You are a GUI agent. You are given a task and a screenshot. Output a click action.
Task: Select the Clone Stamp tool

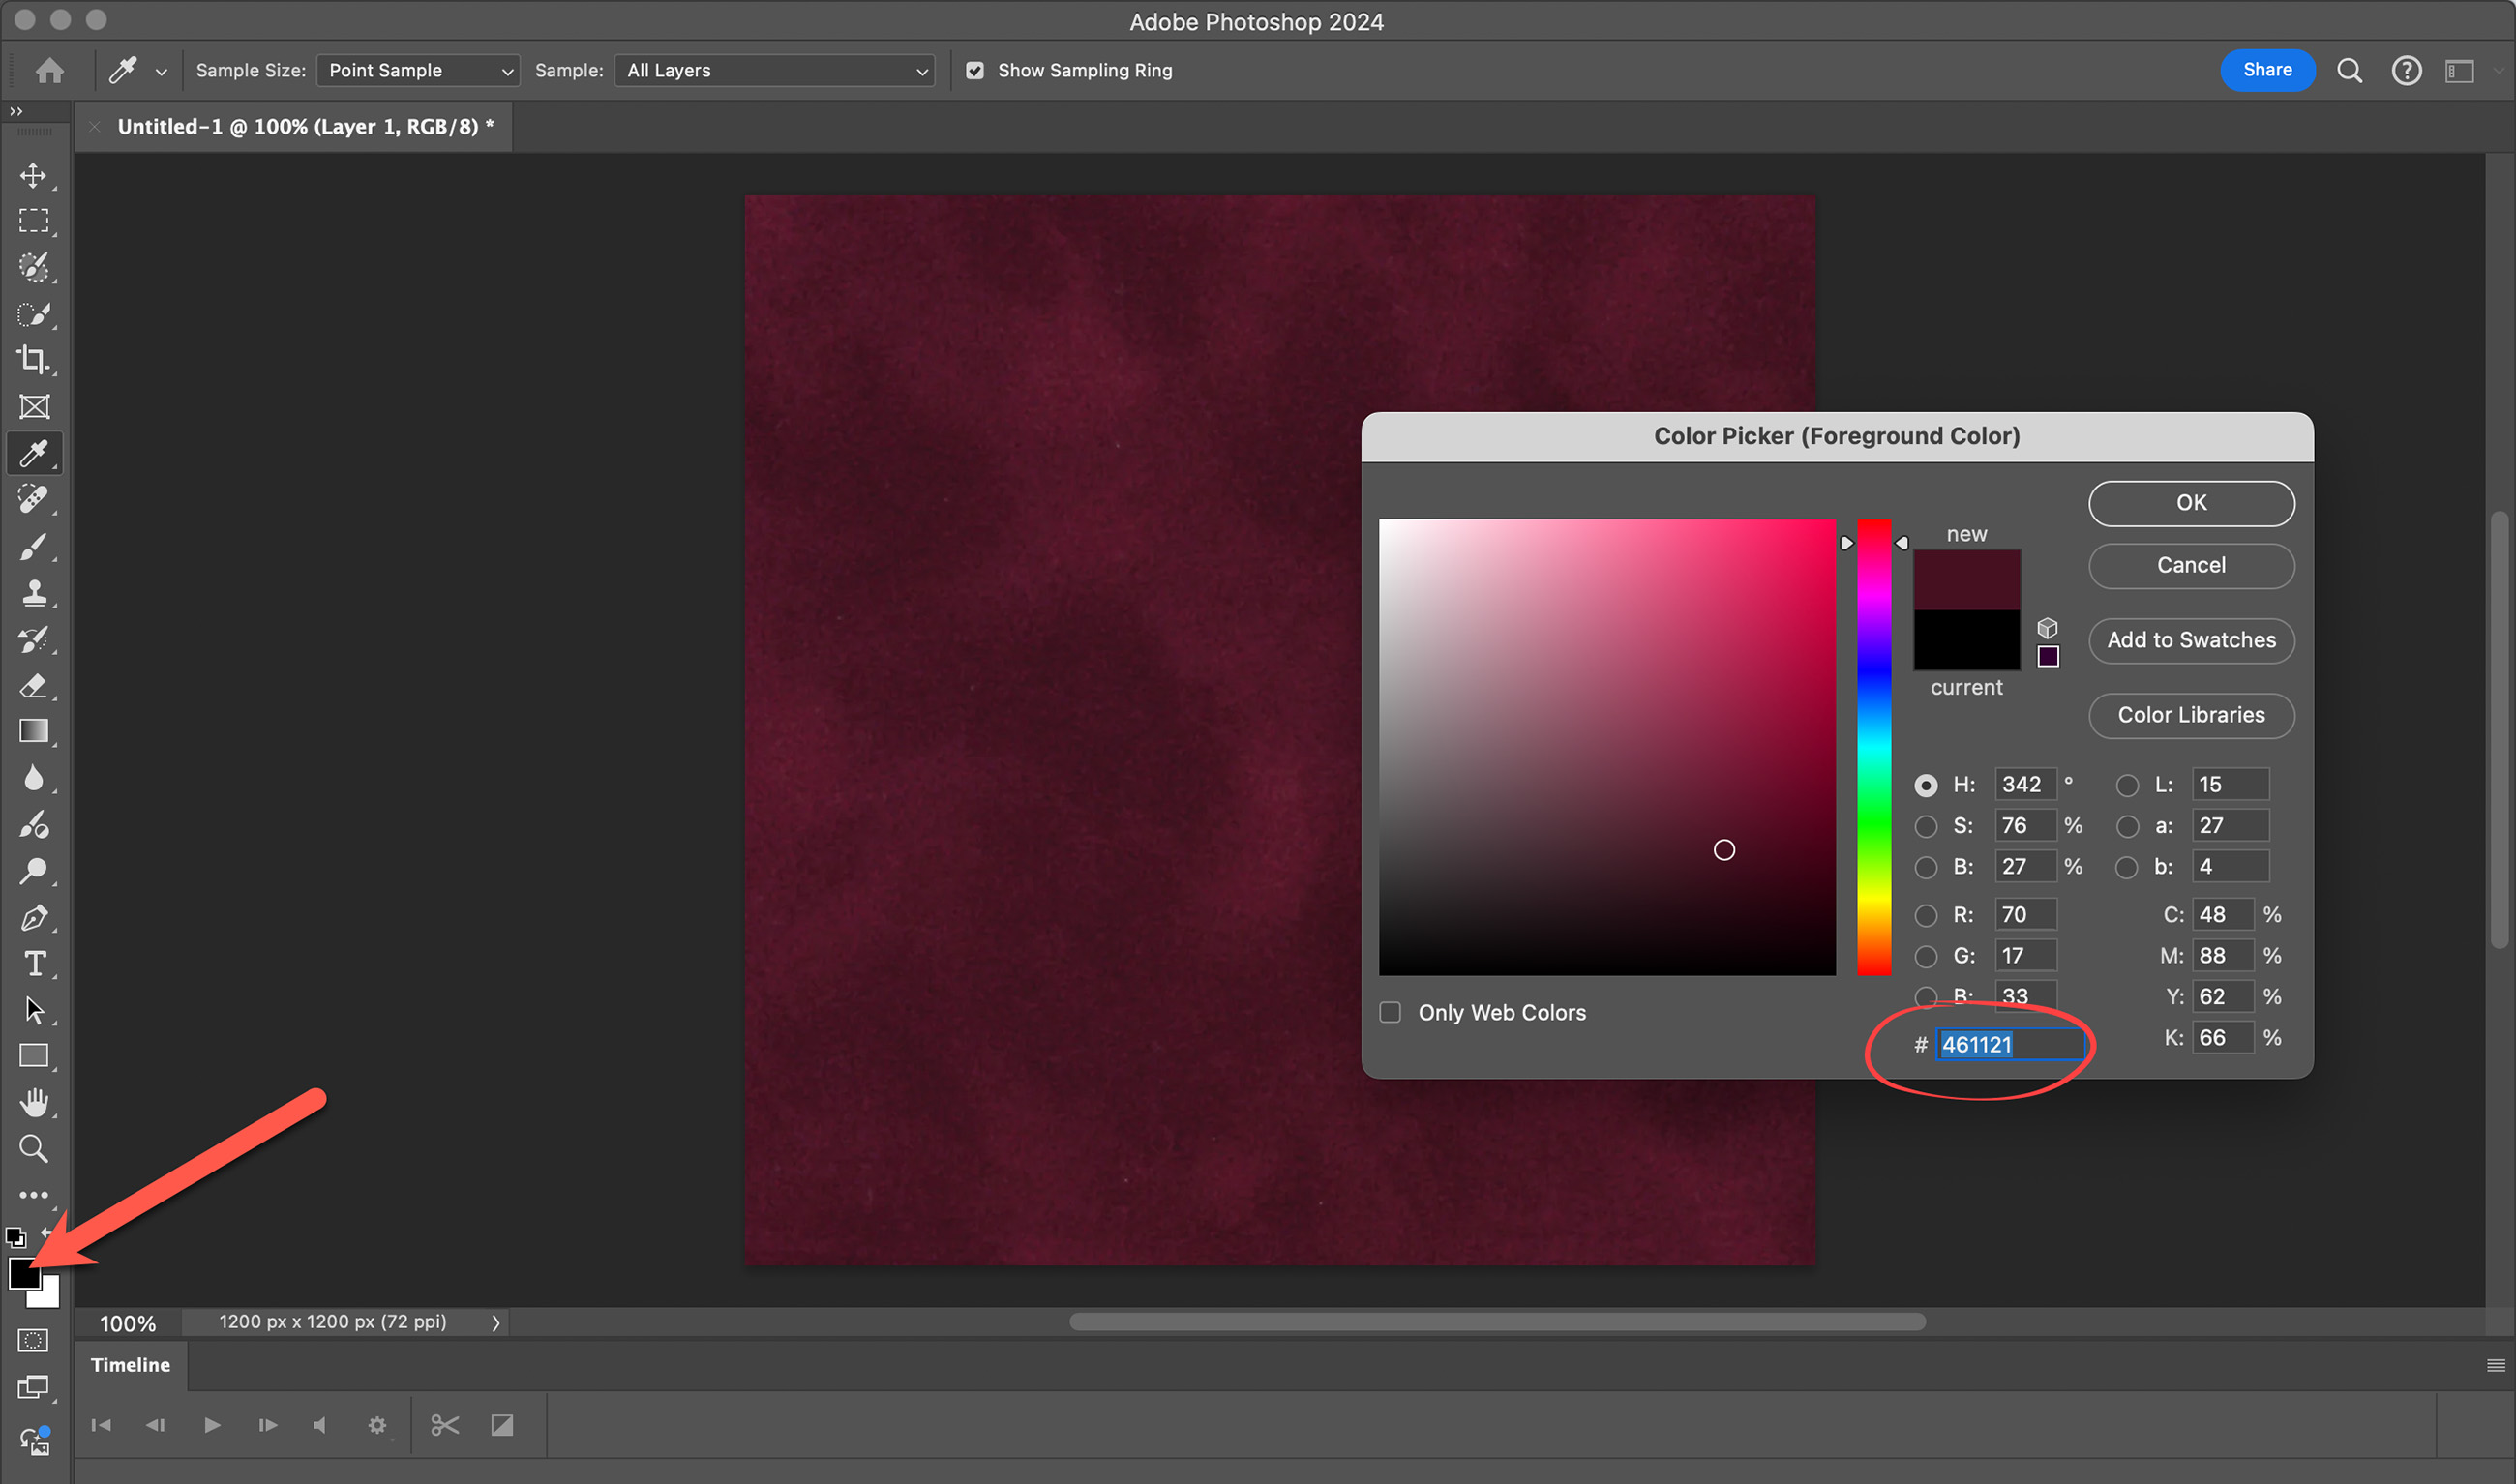pyautogui.click(x=34, y=593)
